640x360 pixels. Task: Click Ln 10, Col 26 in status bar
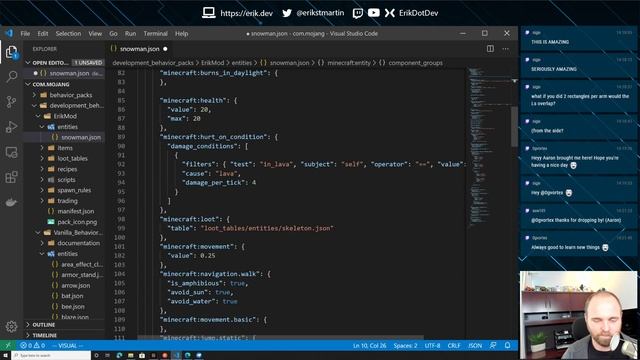(x=369, y=345)
